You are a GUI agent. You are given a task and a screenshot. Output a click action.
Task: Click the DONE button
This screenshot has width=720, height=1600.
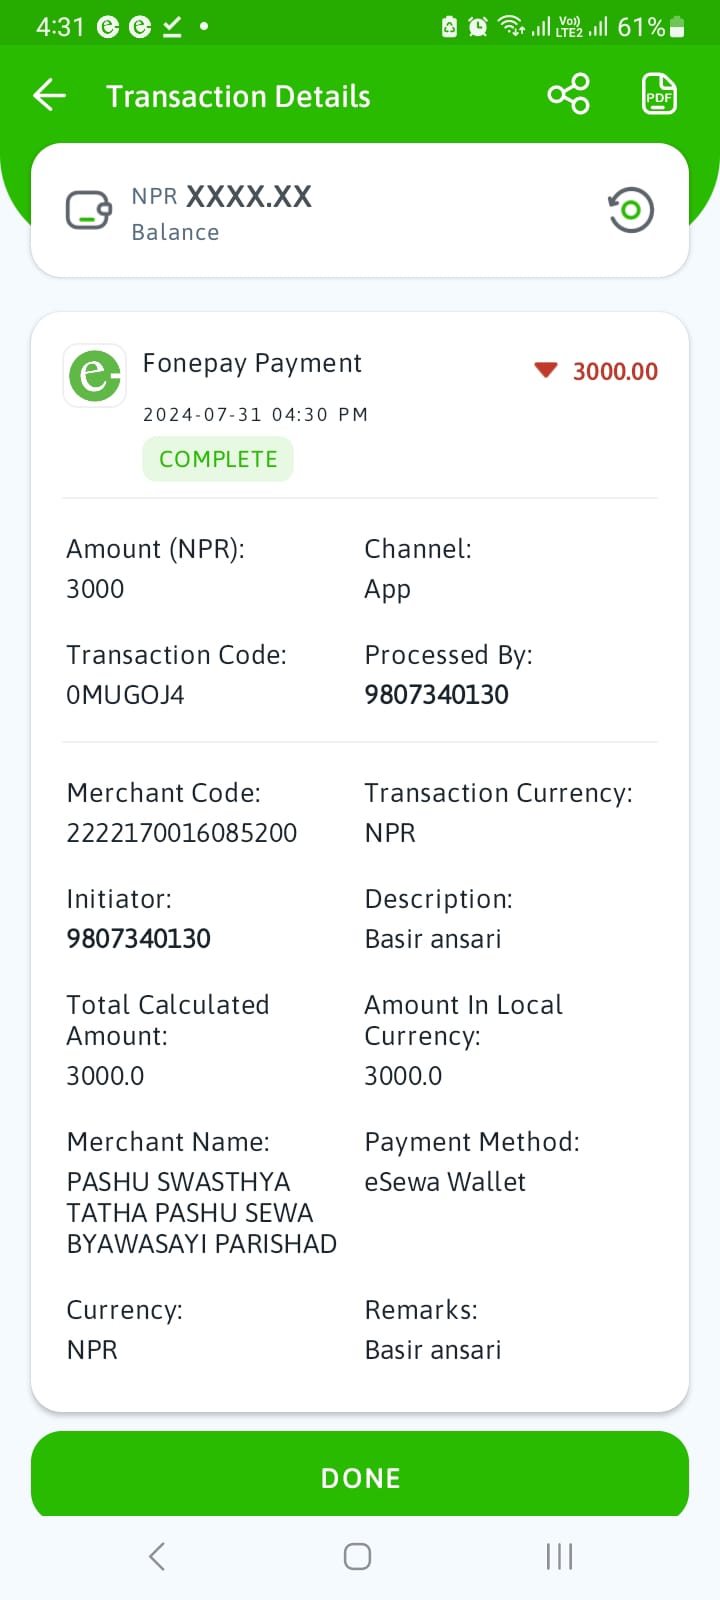point(360,1477)
